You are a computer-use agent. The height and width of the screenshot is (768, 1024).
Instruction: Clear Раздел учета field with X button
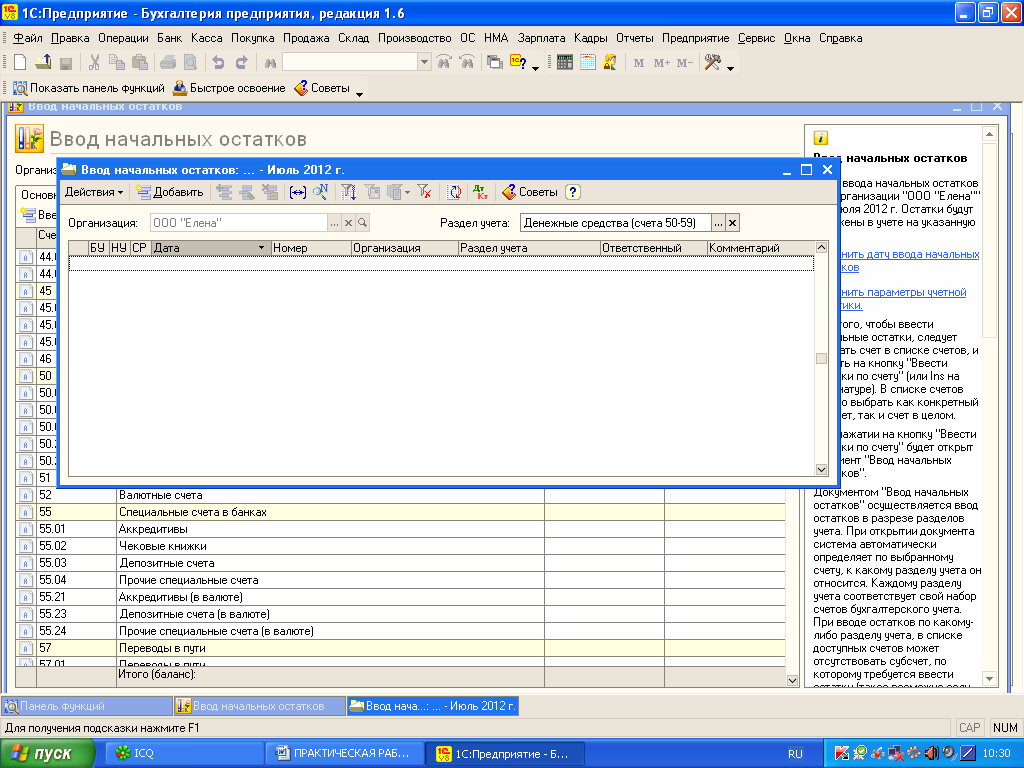coord(733,223)
